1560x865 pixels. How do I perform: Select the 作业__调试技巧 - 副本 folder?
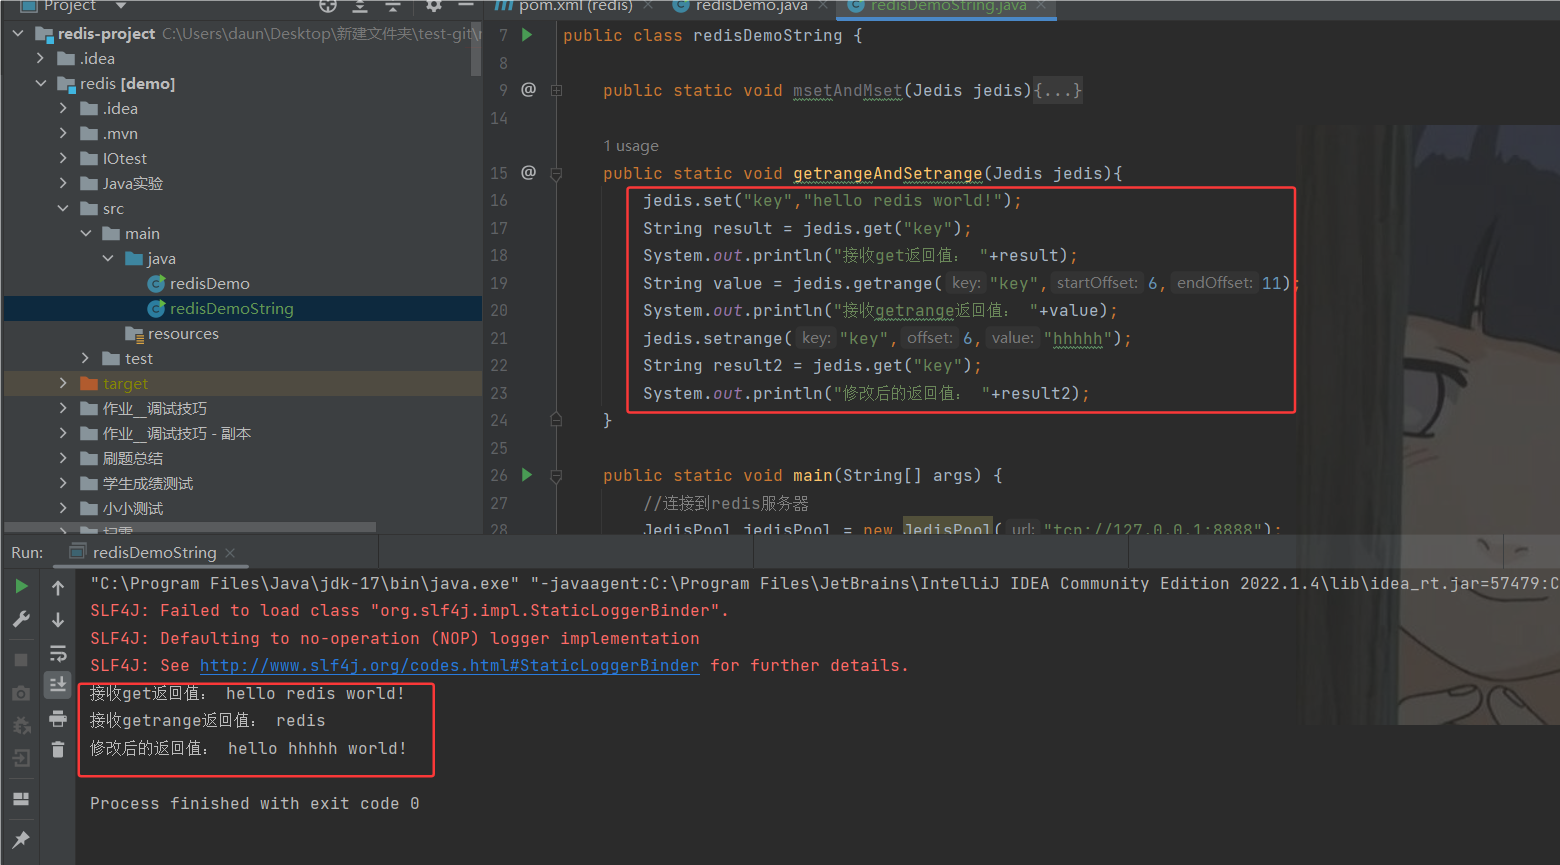[177, 433]
